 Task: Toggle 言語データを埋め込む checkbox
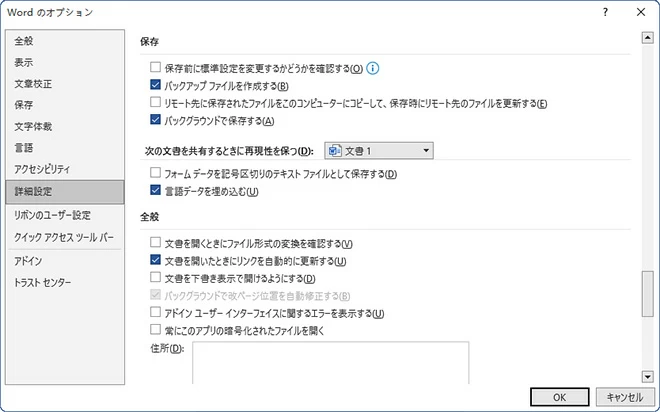click(155, 191)
